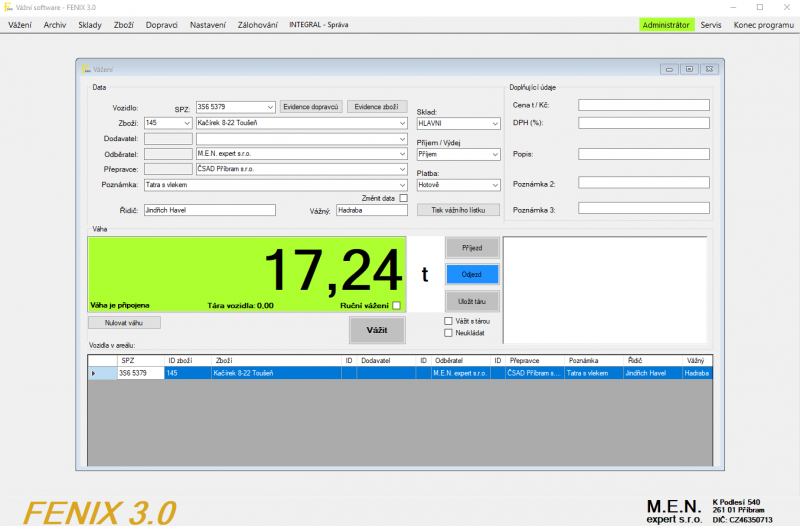Enable the Ruční vážení checkbox

[x=396, y=305]
